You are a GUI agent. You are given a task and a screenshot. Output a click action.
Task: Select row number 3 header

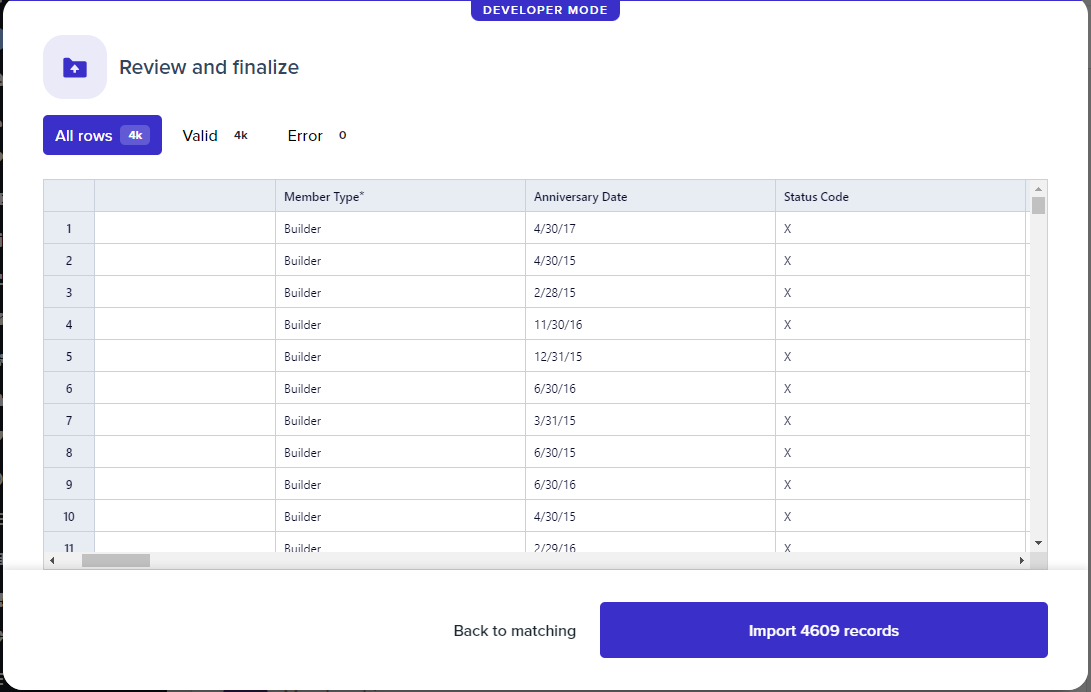tap(69, 292)
